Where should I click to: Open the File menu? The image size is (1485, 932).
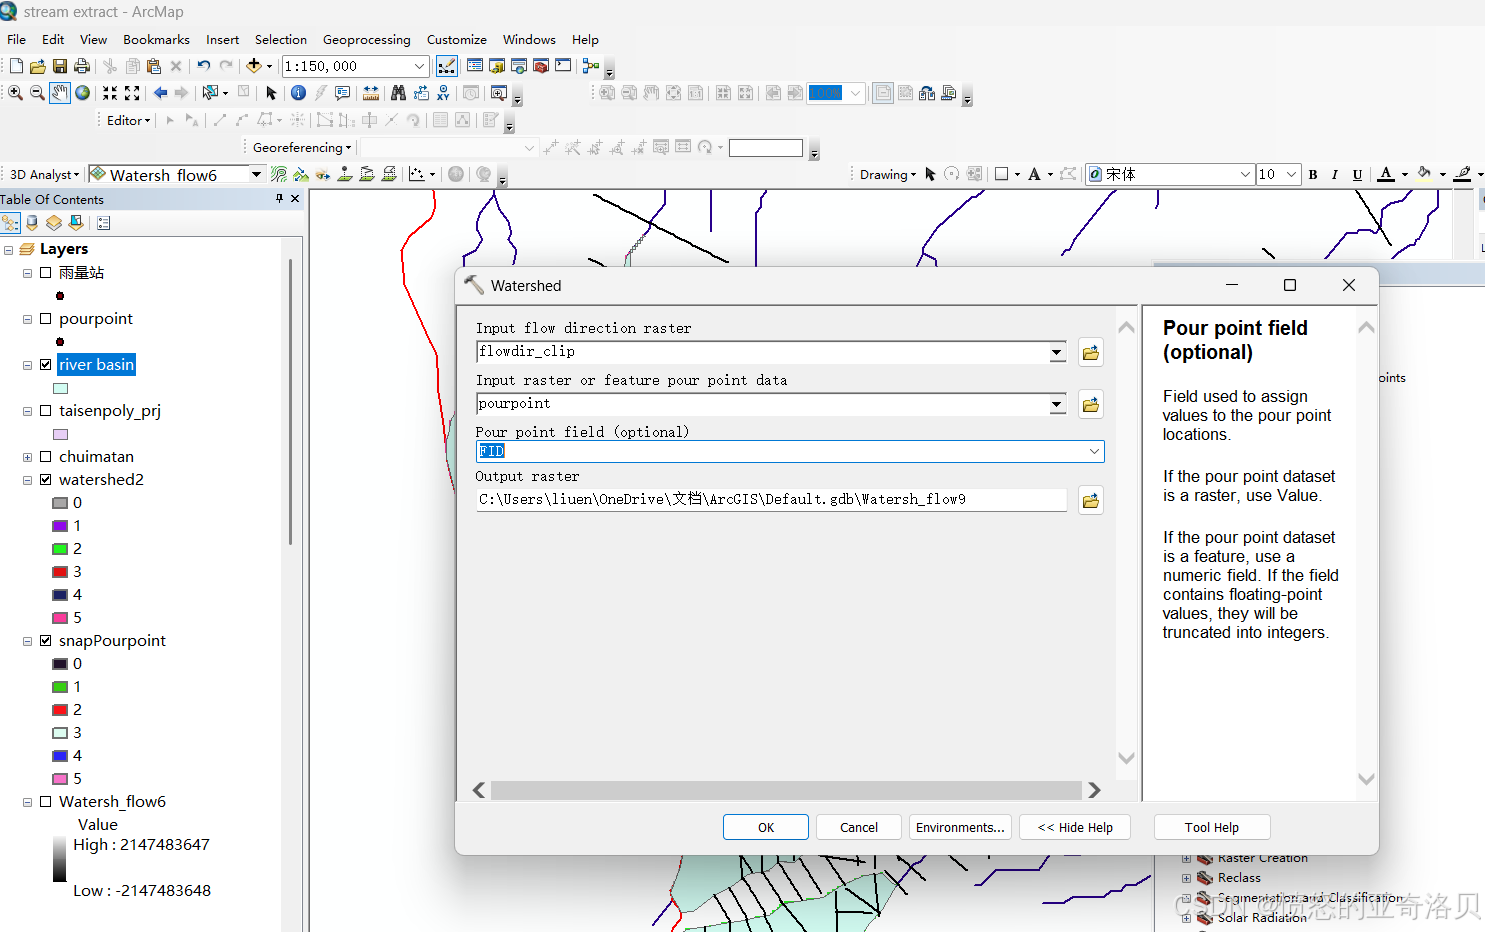pyautogui.click(x=16, y=39)
